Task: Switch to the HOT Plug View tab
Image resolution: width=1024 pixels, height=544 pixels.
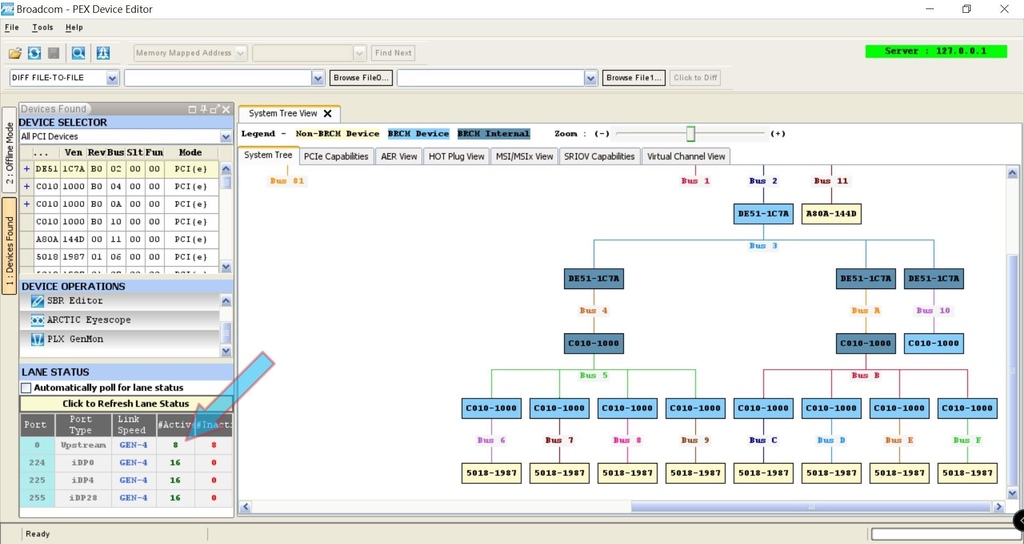Action: [456, 157]
